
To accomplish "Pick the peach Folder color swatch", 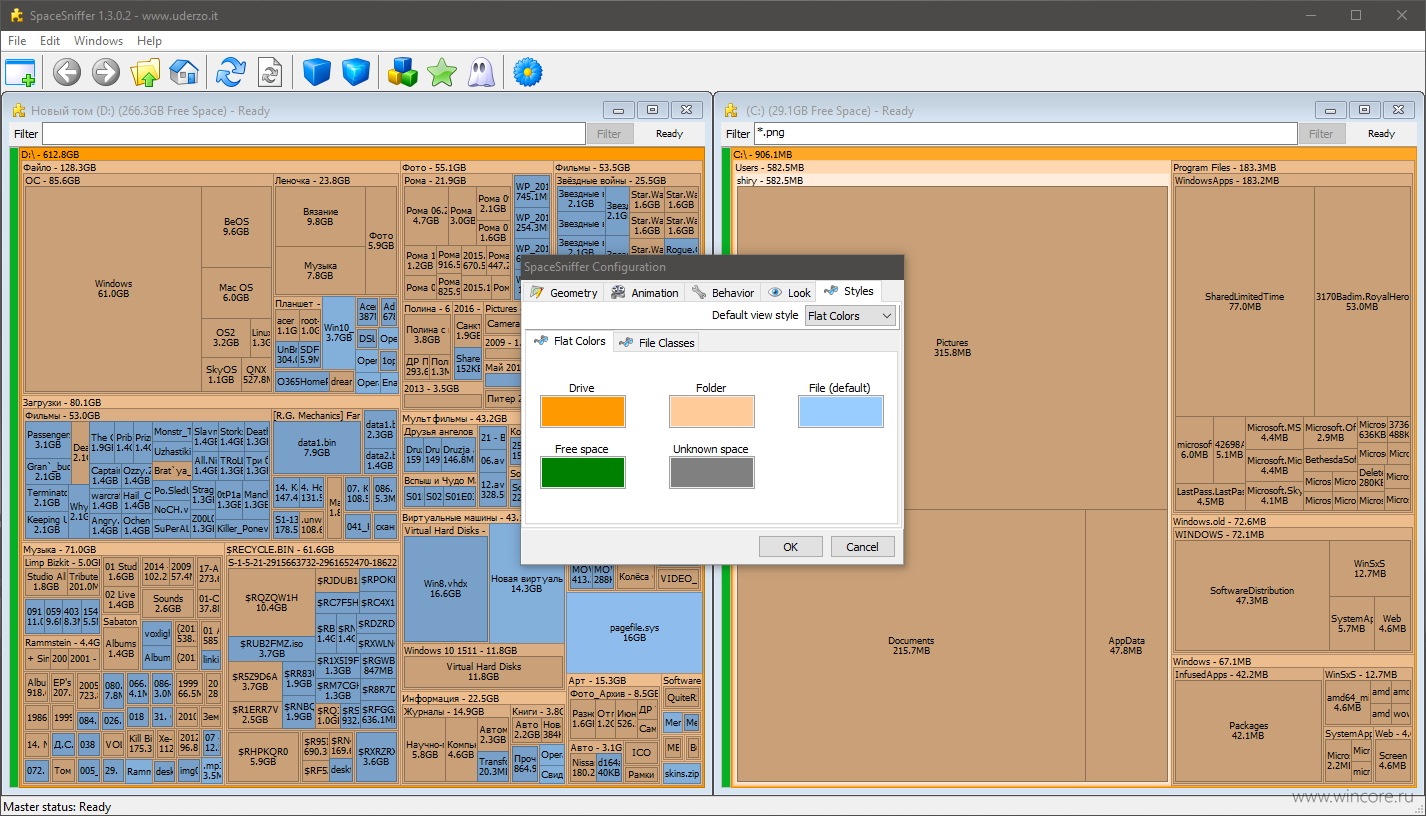I will click(x=711, y=411).
